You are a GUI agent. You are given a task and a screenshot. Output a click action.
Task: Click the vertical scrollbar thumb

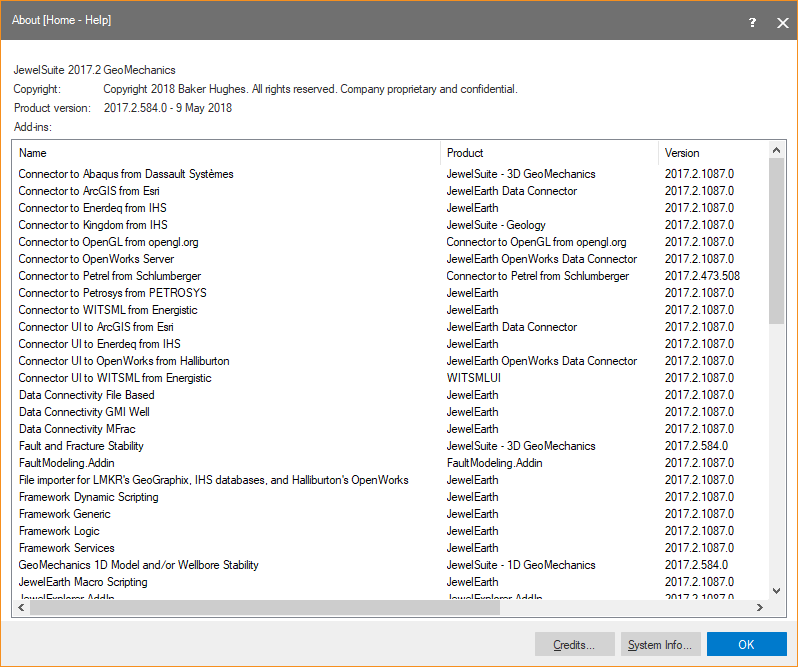click(776, 241)
